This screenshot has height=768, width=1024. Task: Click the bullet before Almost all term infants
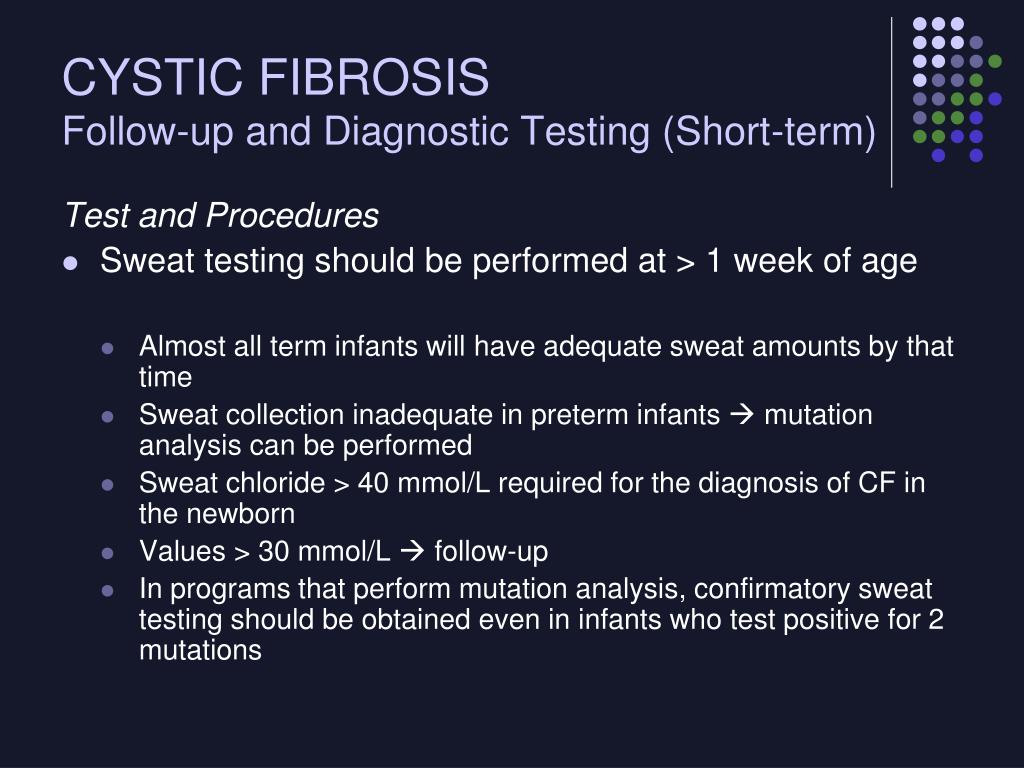(x=108, y=349)
